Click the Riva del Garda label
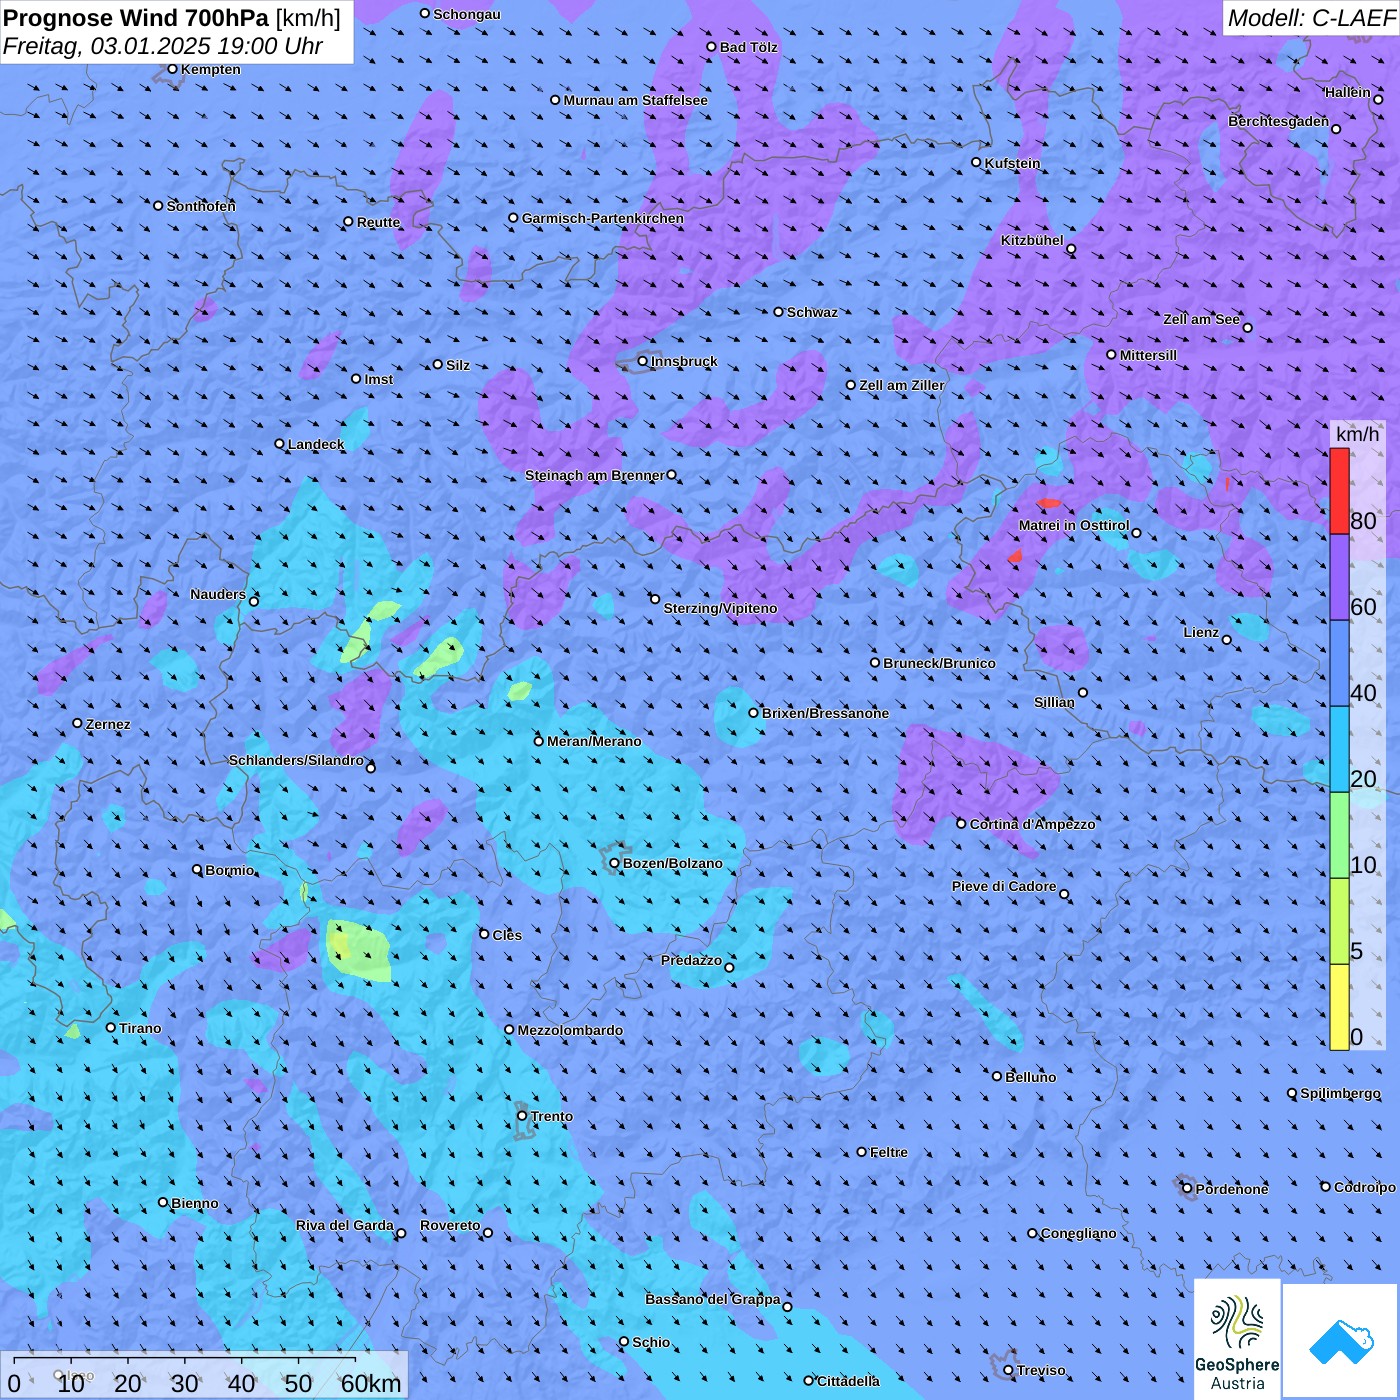1400x1400 pixels. (x=345, y=1225)
